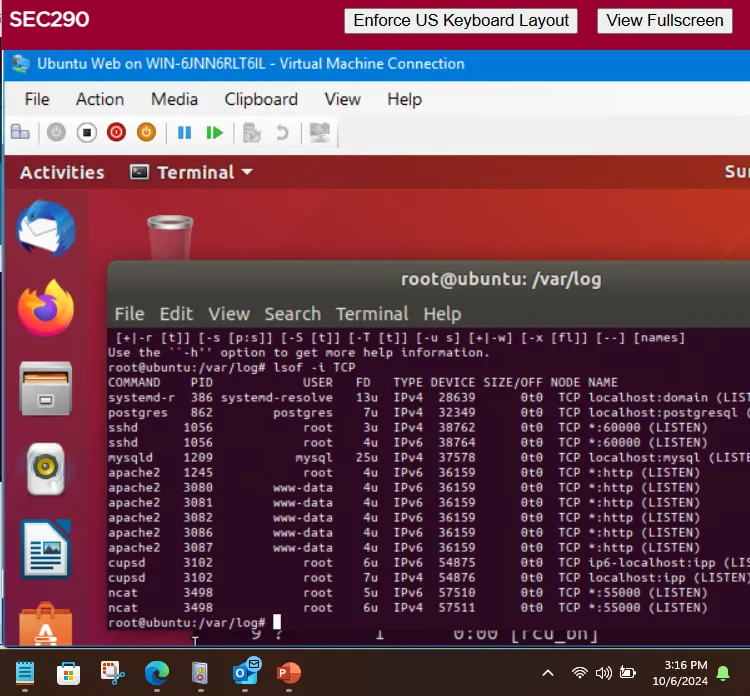Image resolution: width=750 pixels, height=696 pixels.
Task: Open the Clipboard menu
Action: [x=261, y=99]
